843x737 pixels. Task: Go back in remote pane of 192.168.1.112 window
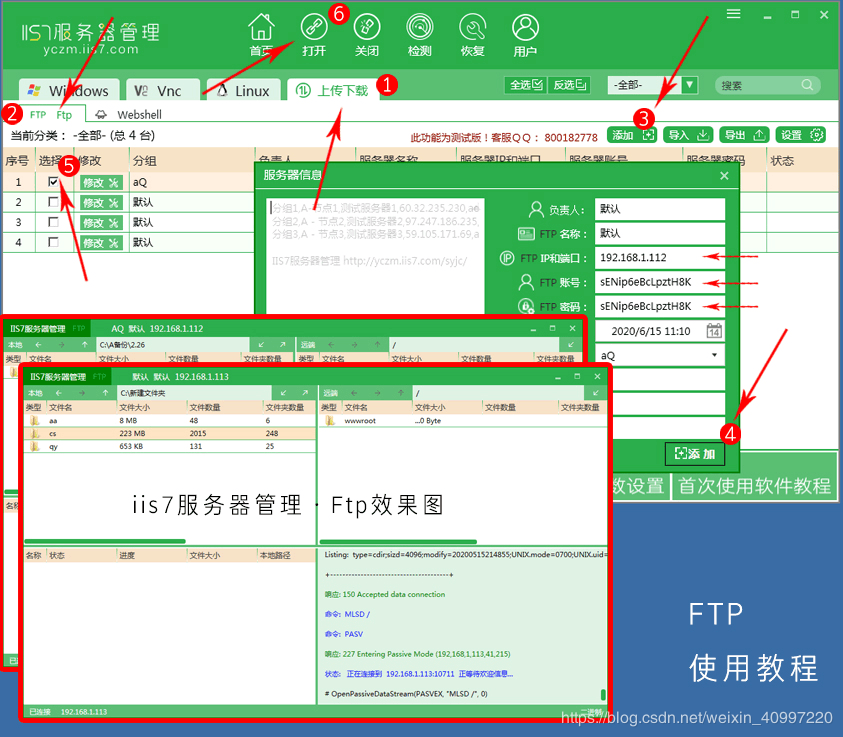tap(331, 345)
